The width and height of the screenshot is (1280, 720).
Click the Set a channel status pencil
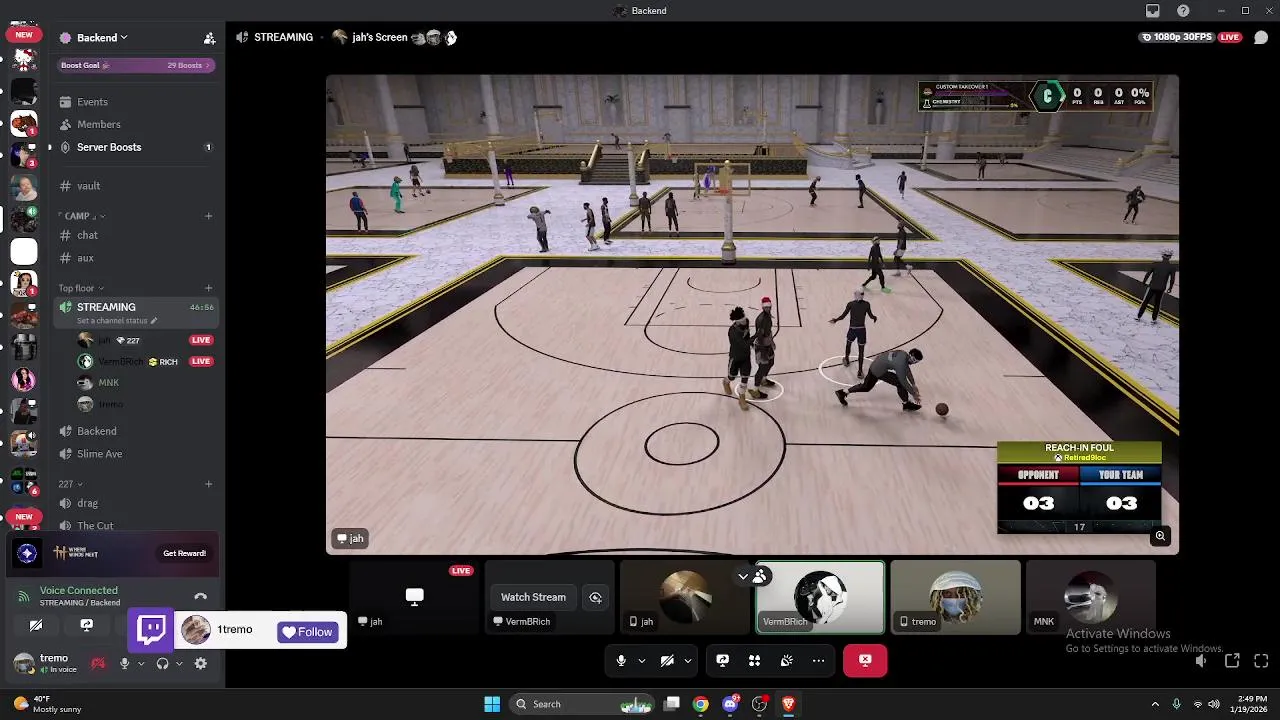click(154, 321)
